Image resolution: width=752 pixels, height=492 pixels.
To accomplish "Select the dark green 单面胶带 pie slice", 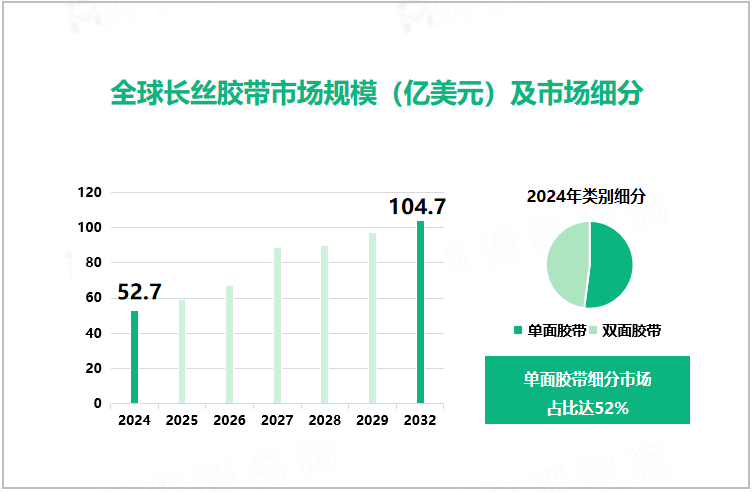I will [611, 265].
